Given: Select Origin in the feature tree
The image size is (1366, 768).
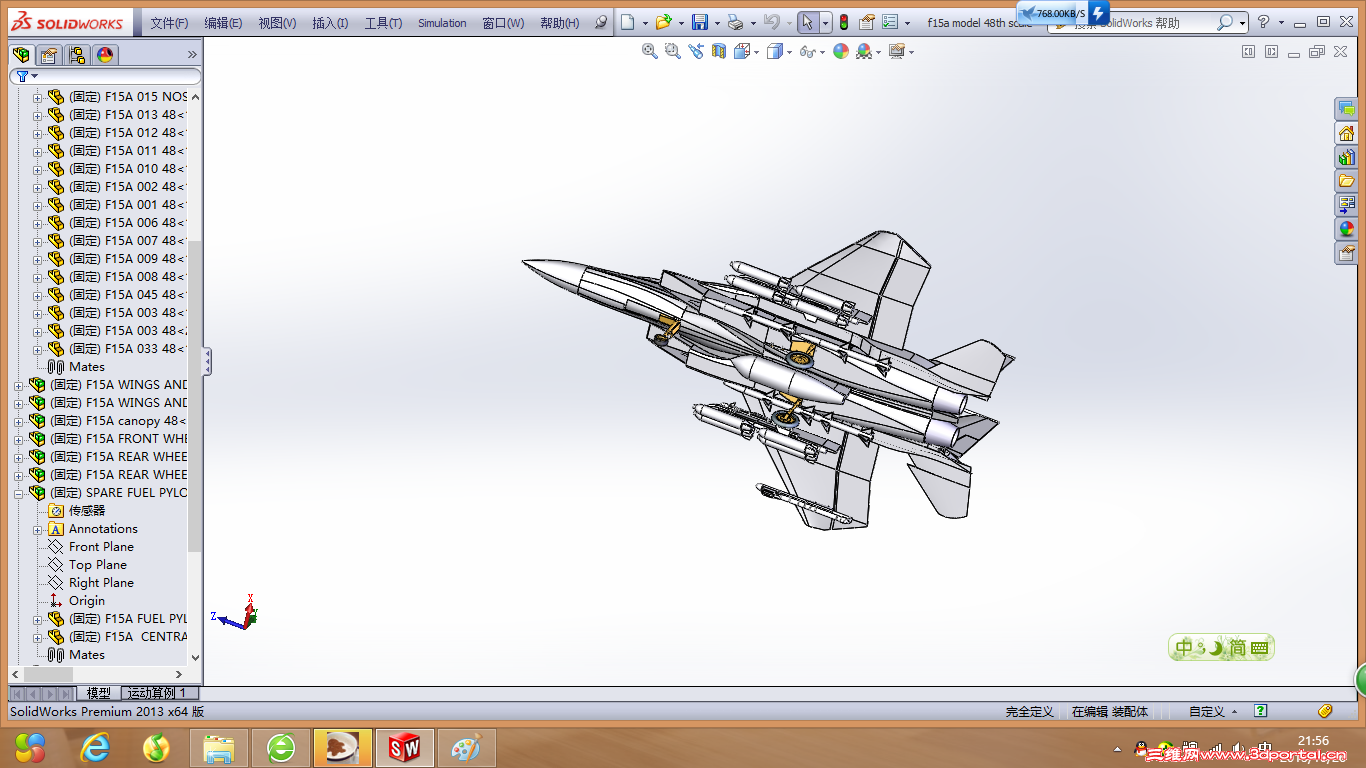Looking at the screenshot, I should [87, 601].
